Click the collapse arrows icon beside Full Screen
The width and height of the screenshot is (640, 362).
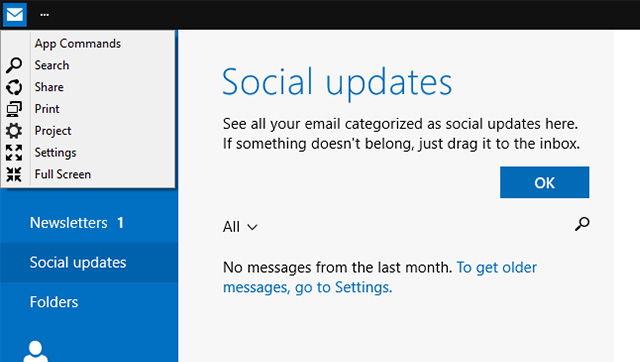[x=14, y=174]
